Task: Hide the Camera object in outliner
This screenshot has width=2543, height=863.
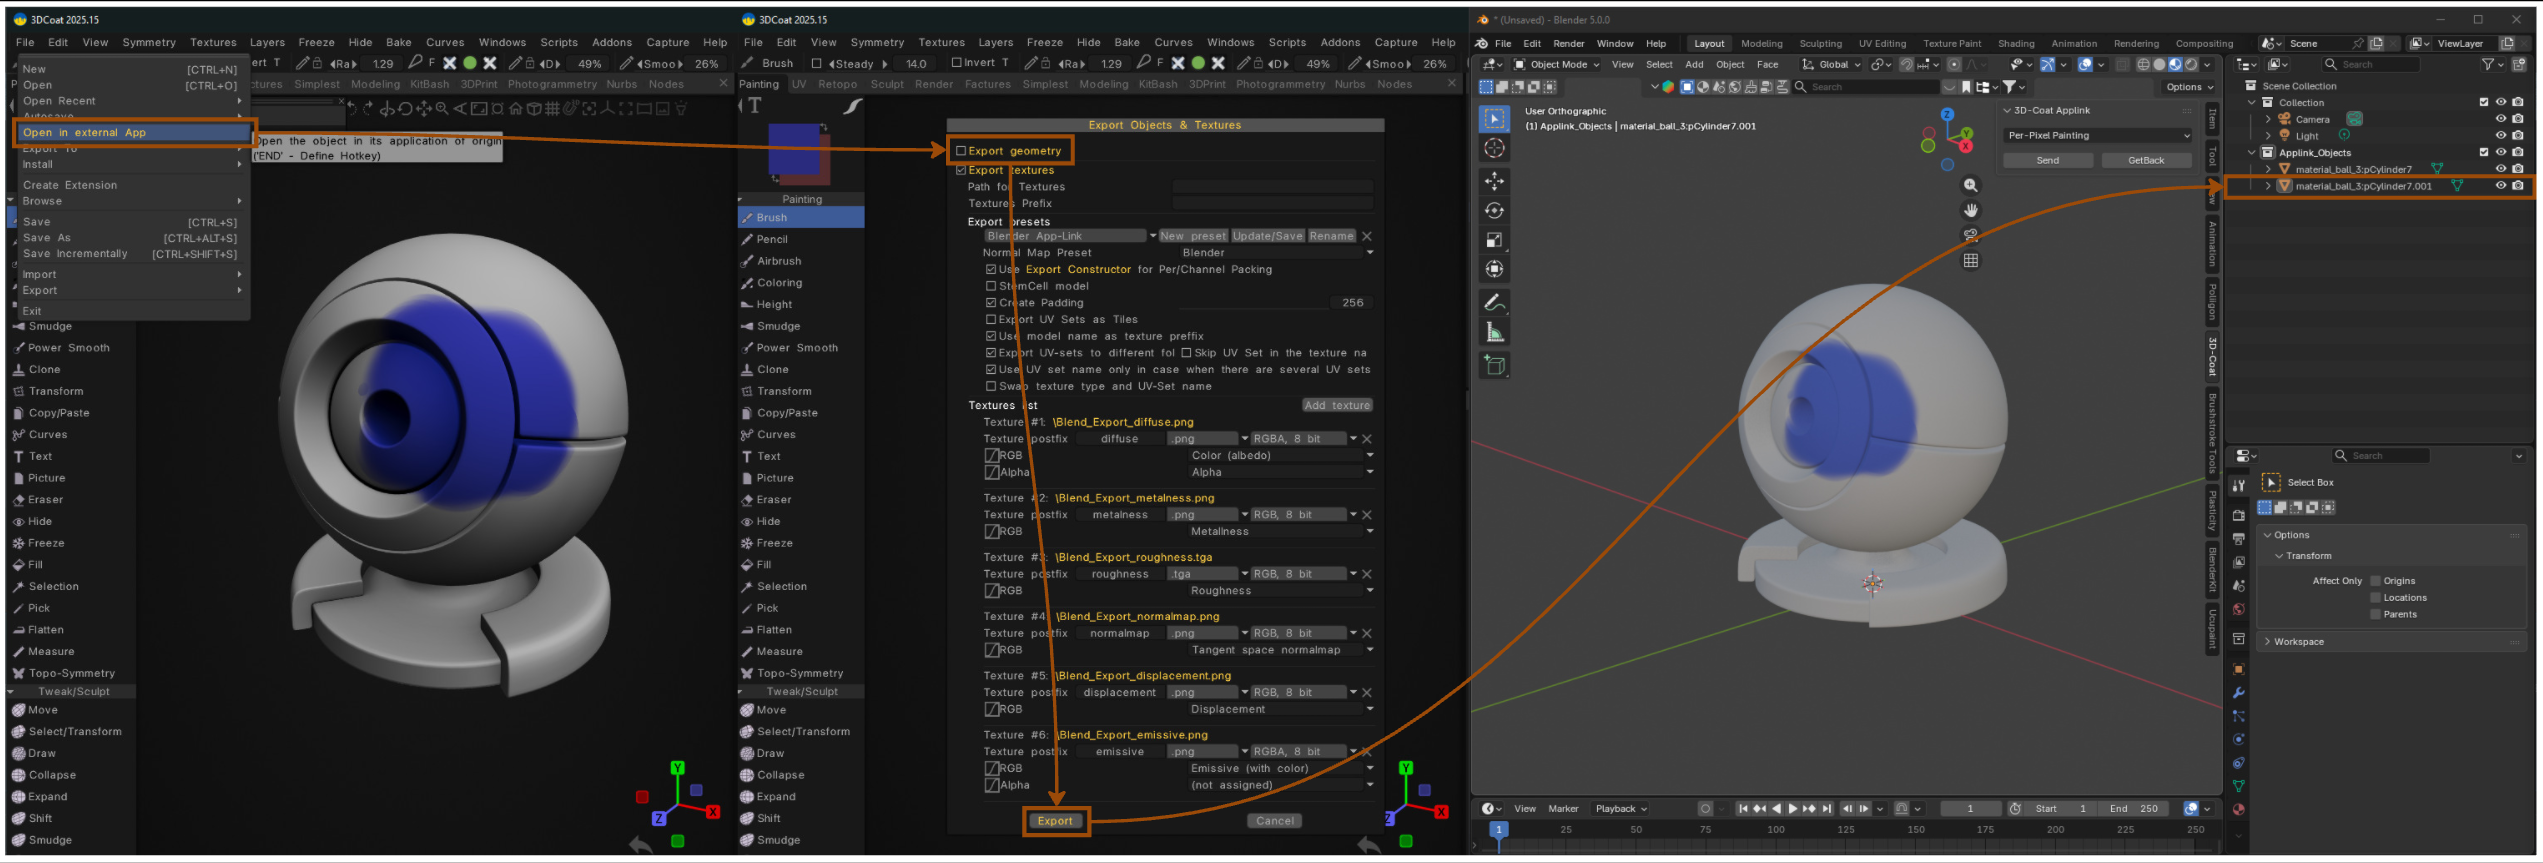Action: (2500, 119)
